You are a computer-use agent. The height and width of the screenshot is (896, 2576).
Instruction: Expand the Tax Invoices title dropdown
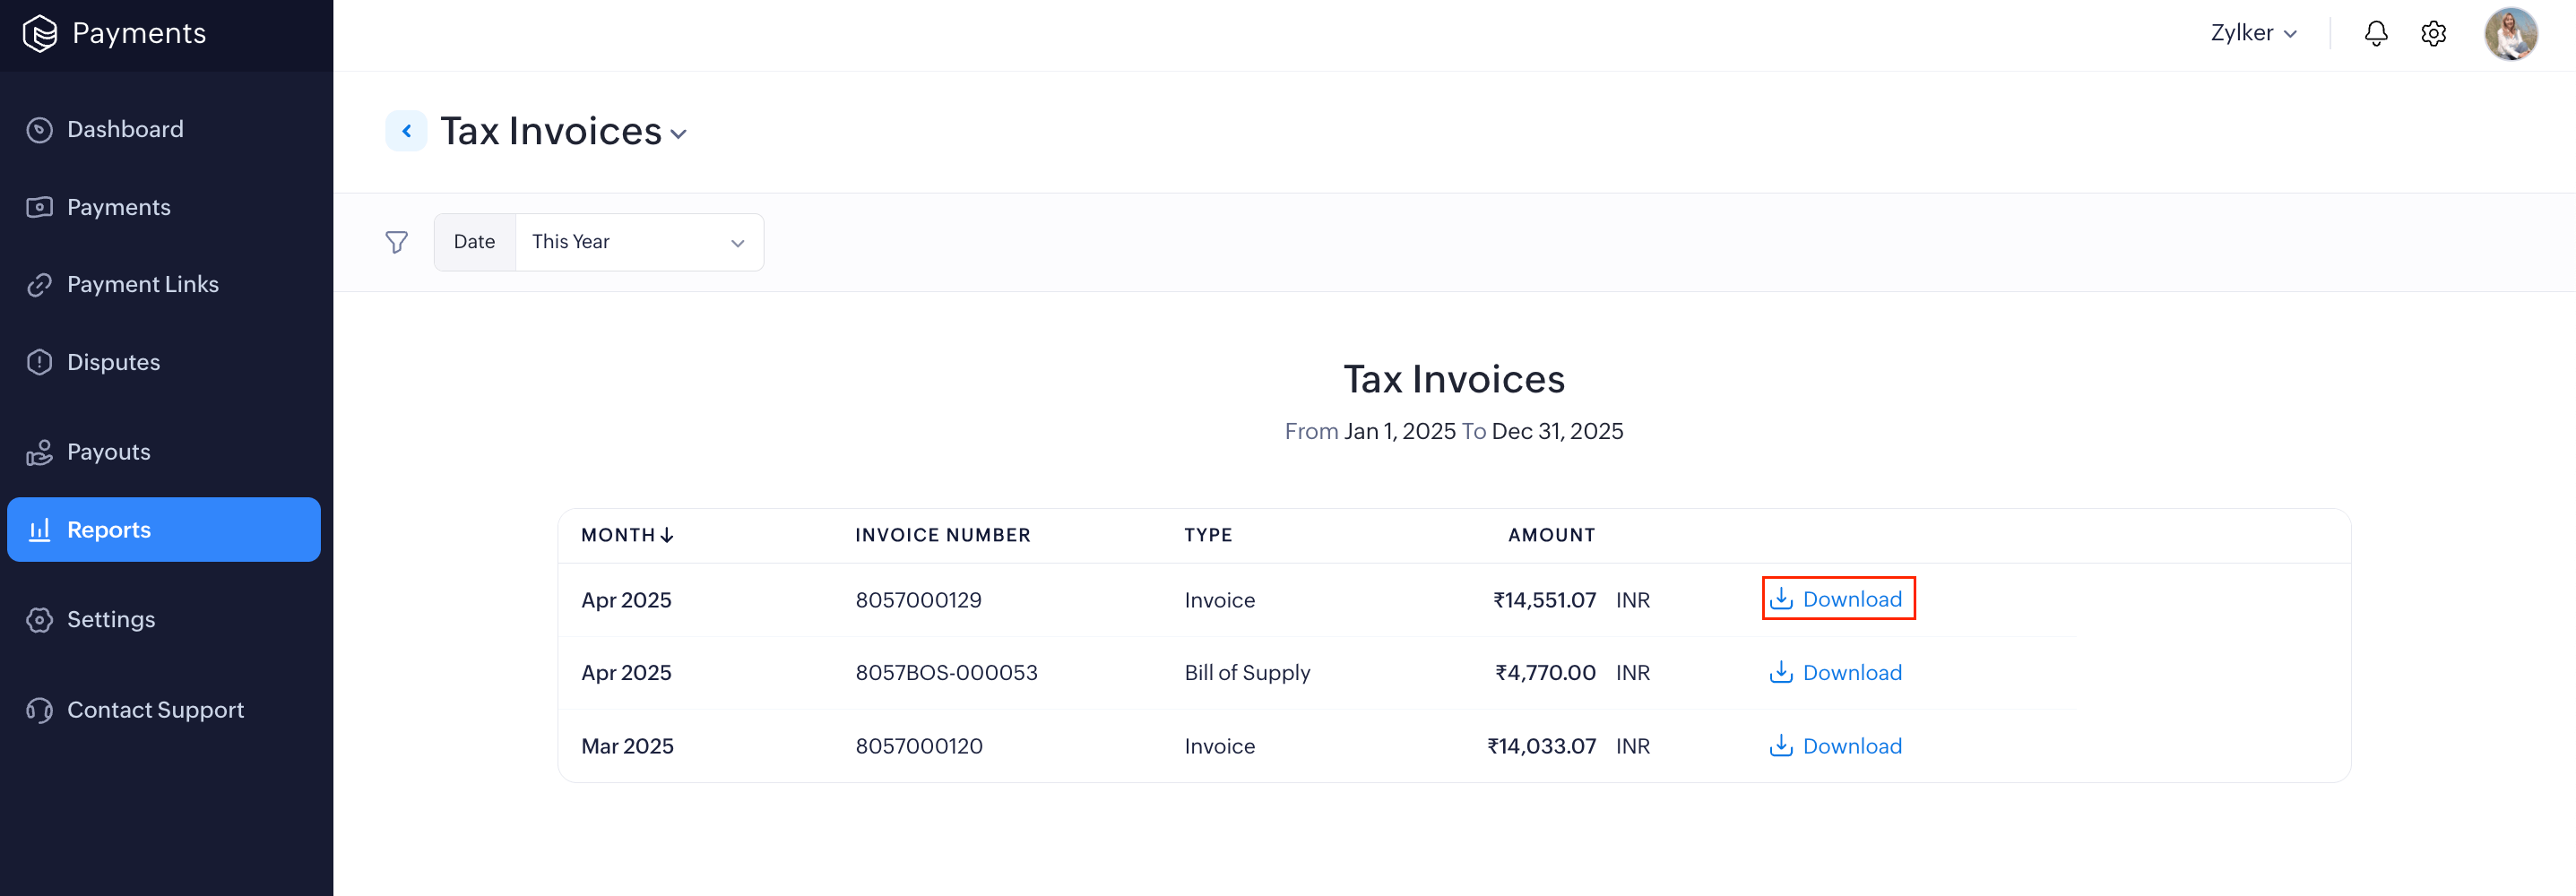[679, 134]
